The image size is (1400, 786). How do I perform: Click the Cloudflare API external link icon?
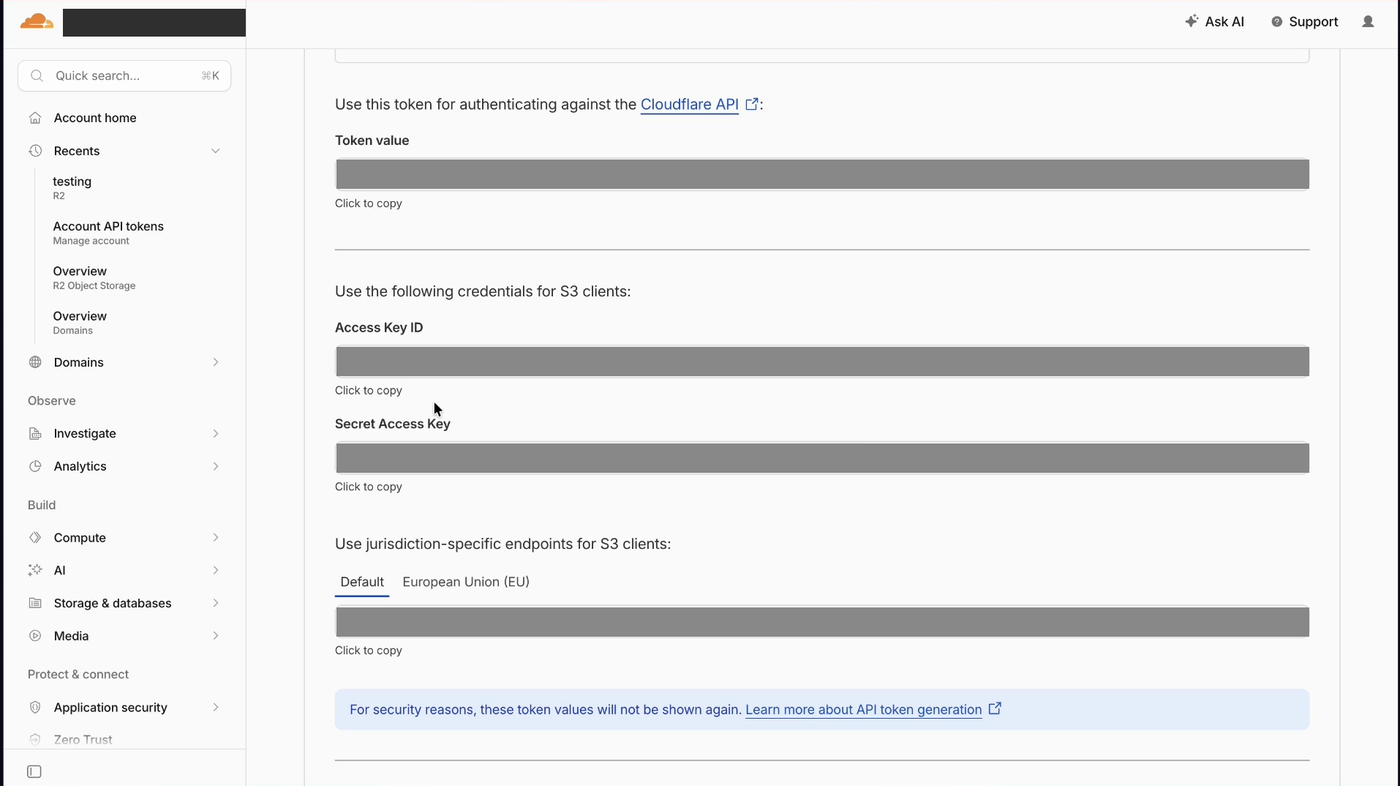tap(752, 103)
